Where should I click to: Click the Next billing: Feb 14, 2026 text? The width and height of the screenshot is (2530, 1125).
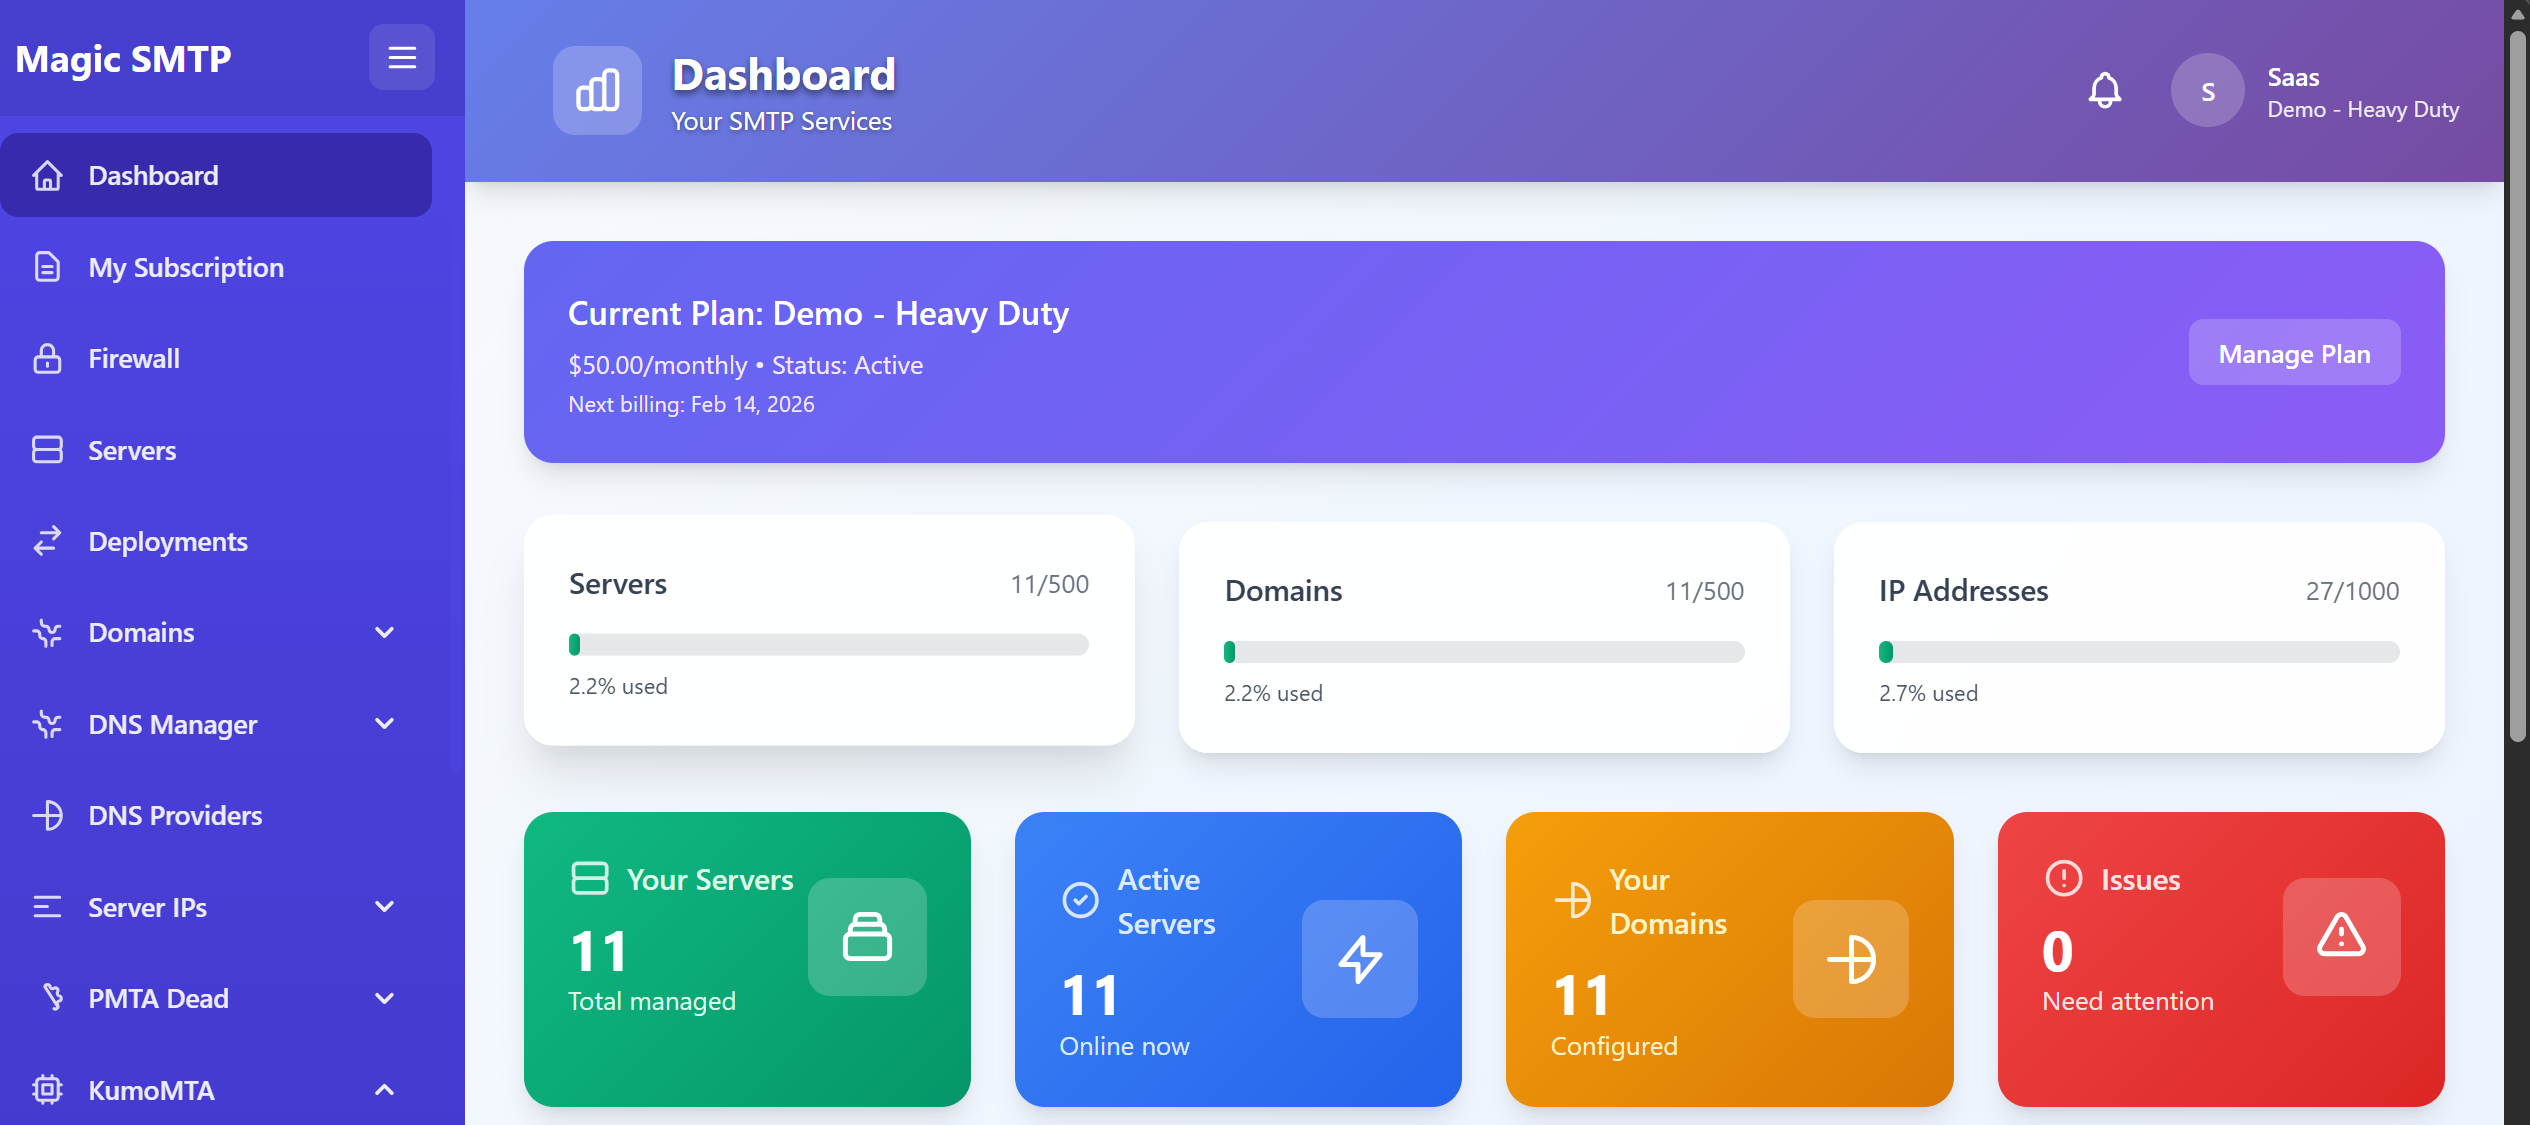(x=691, y=404)
